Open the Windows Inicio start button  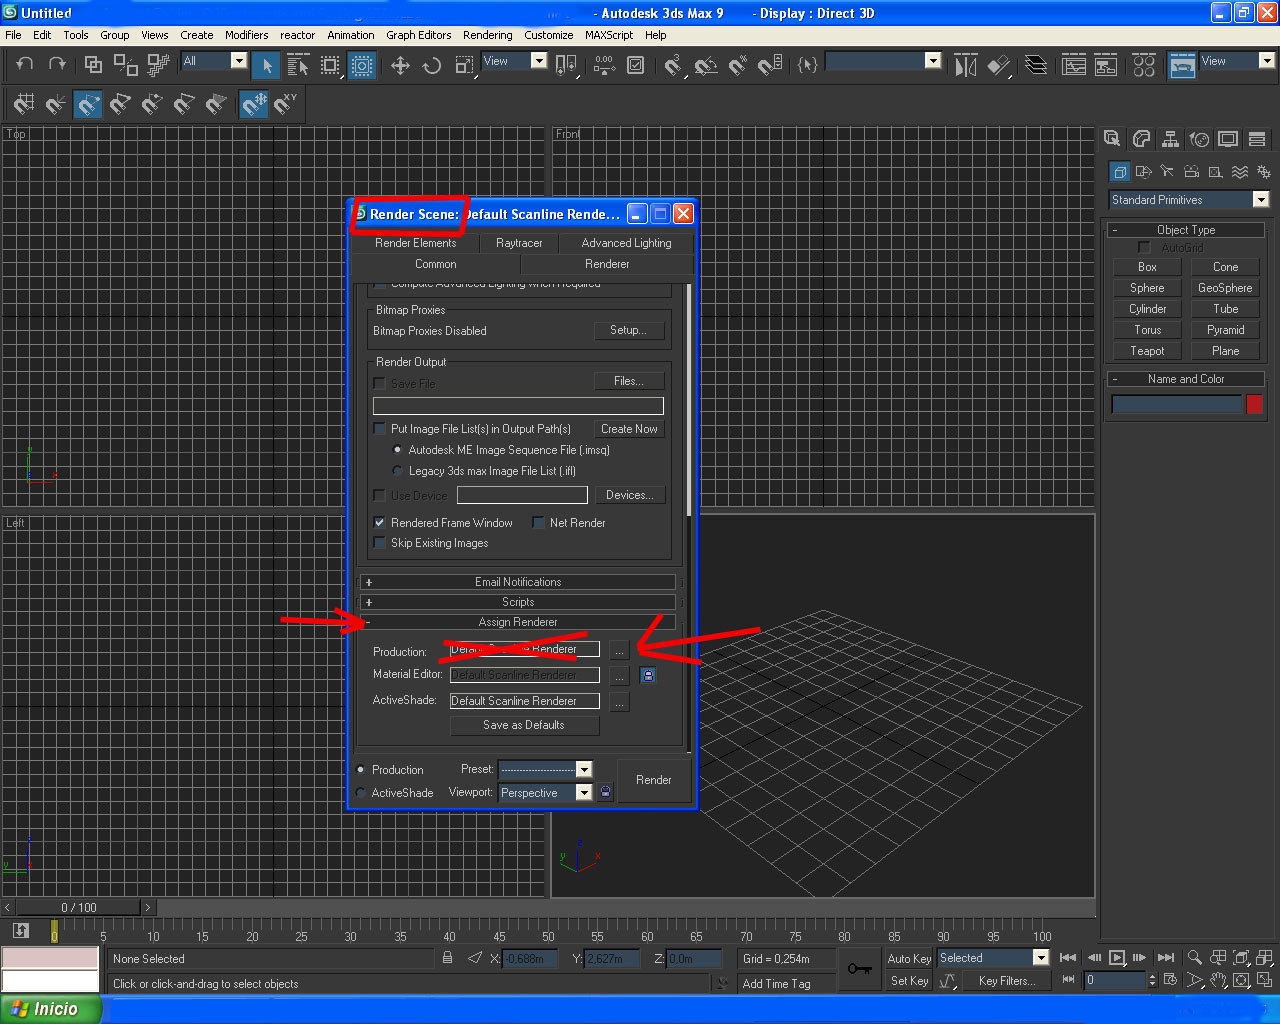[x=51, y=1009]
